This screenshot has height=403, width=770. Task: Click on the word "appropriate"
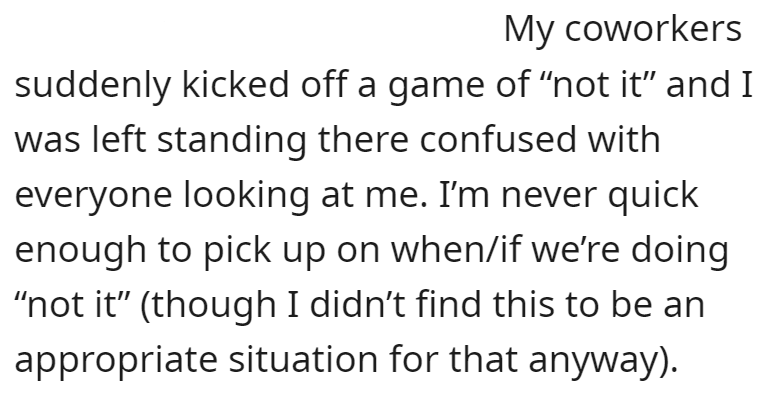[116, 362]
